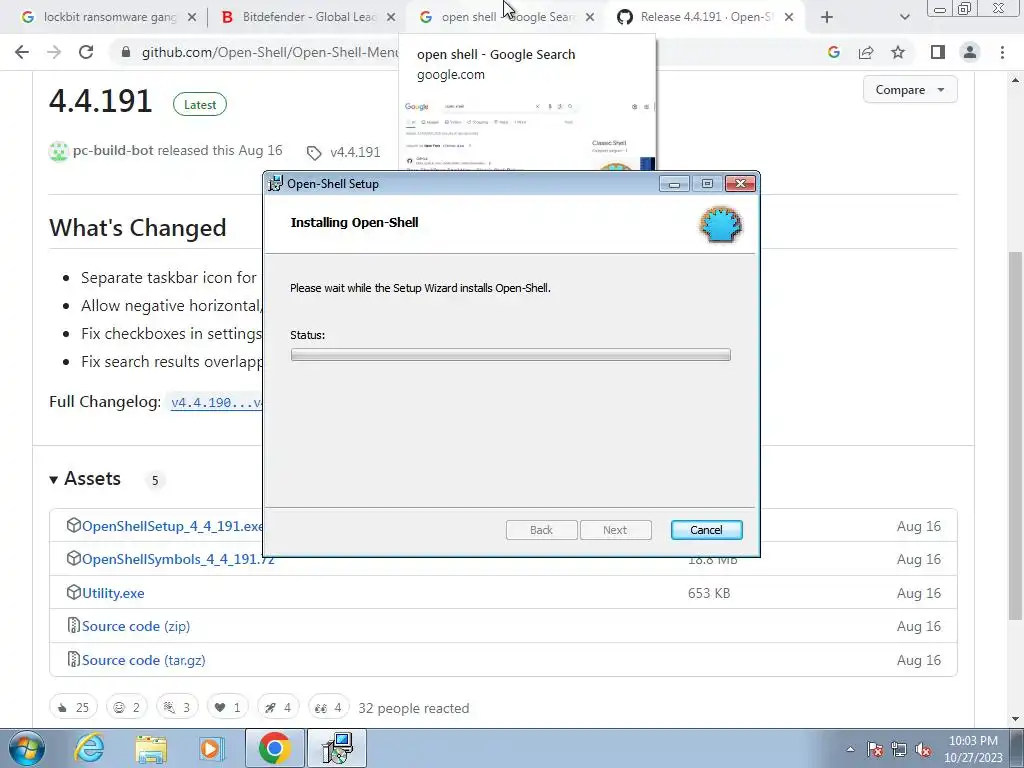Viewport: 1024px width, 768px height.
Task: Click package icon next to Utility.exe
Action: click(x=73, y=592)
